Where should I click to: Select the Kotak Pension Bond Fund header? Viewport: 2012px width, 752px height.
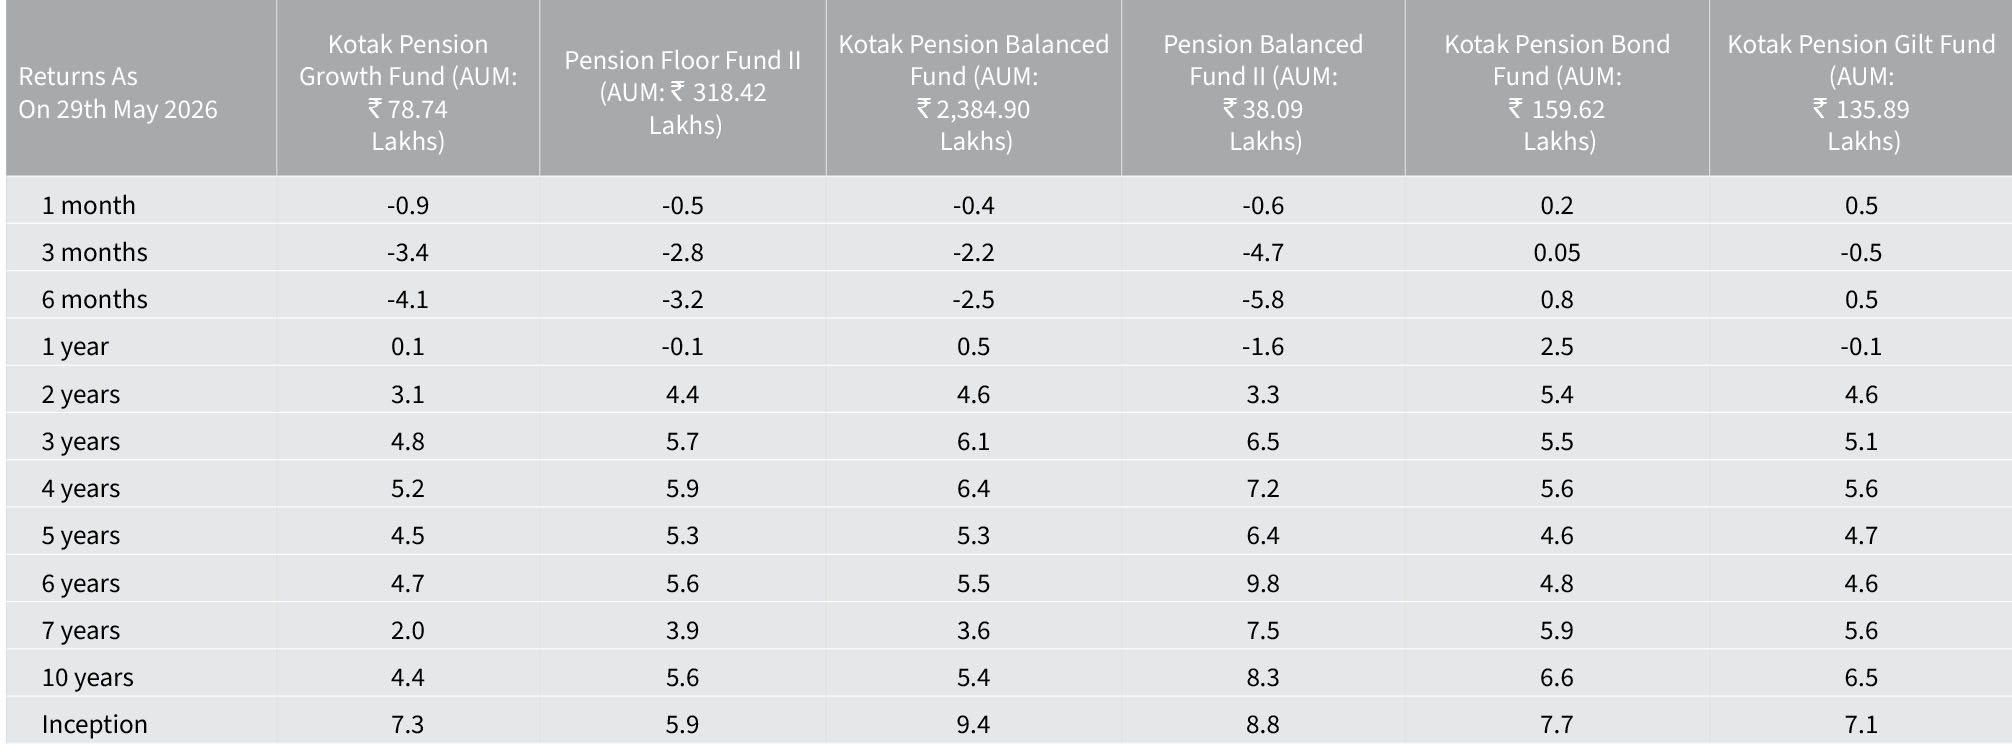1557,92
